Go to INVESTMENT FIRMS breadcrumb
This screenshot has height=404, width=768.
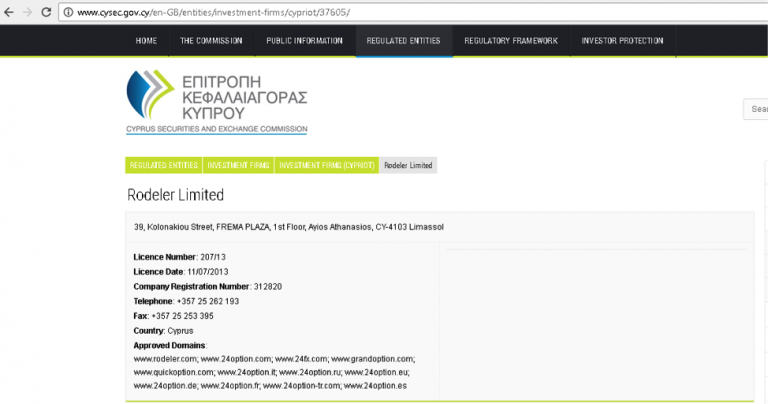[238, 165]
